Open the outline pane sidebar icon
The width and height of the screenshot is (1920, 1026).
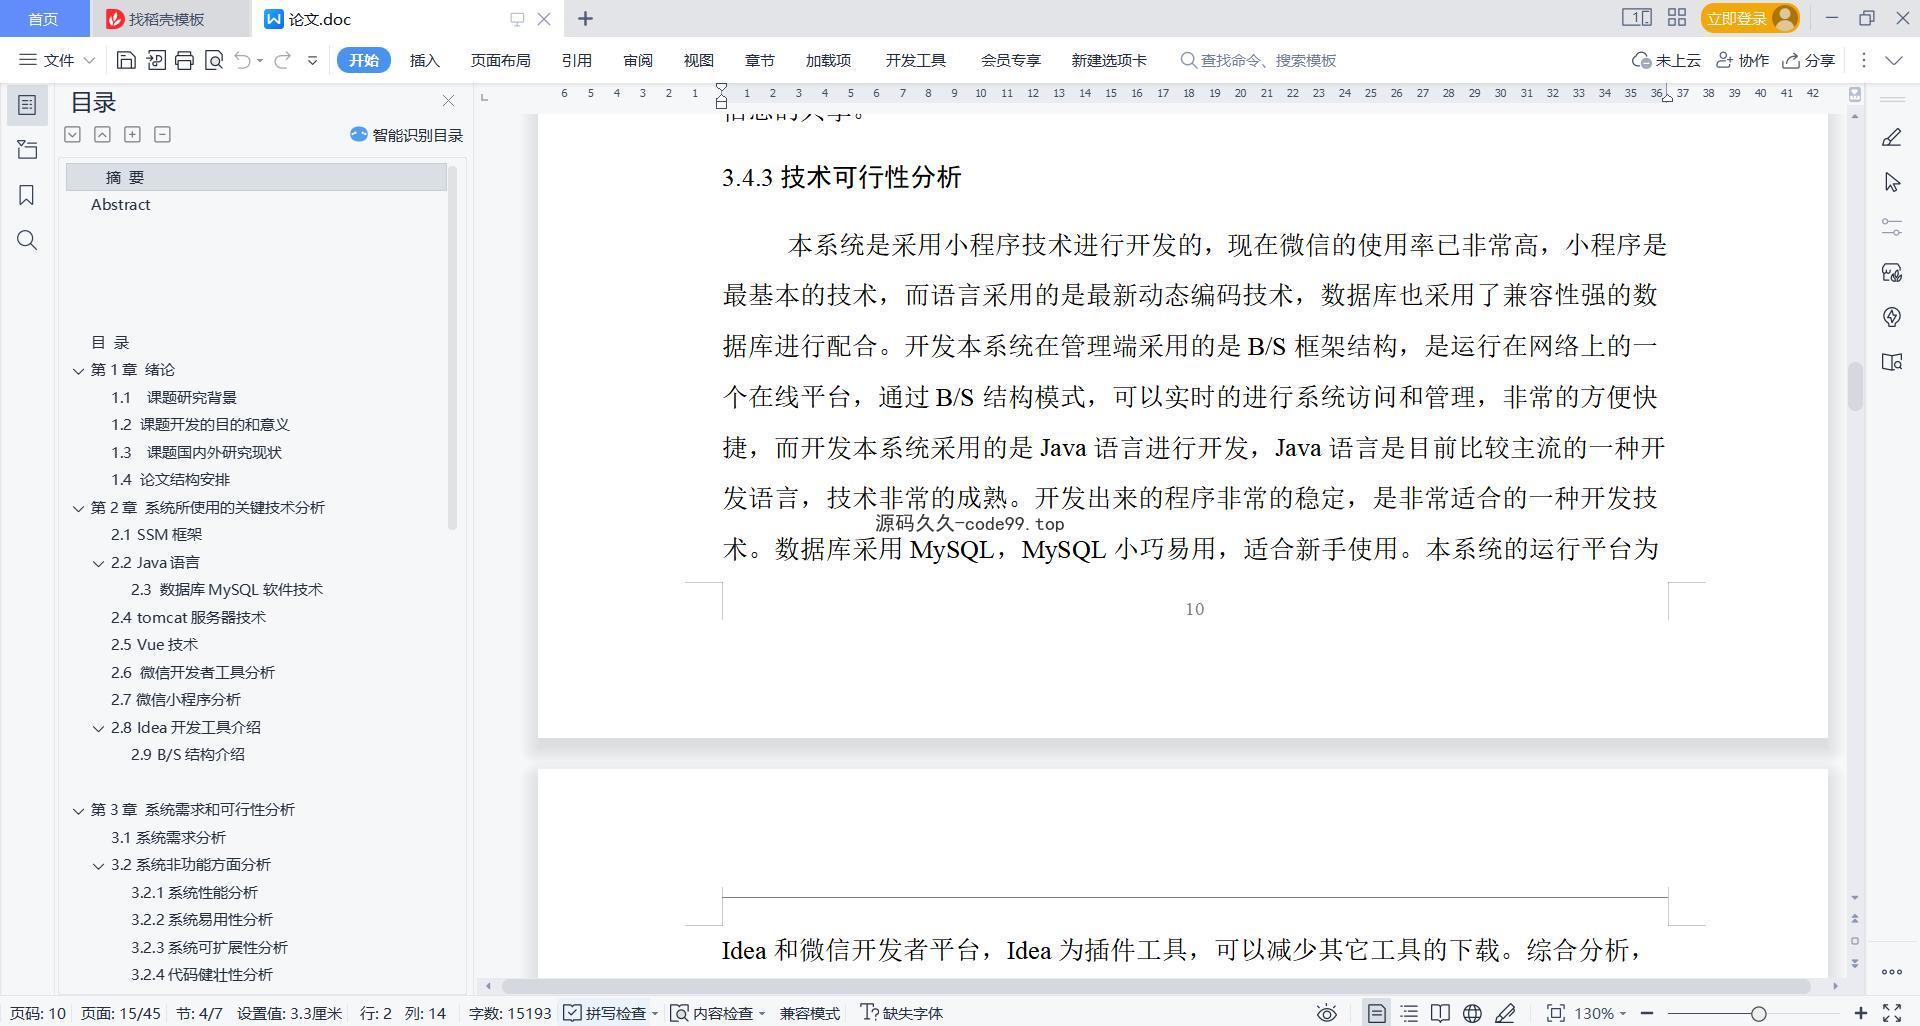[x=27, y=105]
